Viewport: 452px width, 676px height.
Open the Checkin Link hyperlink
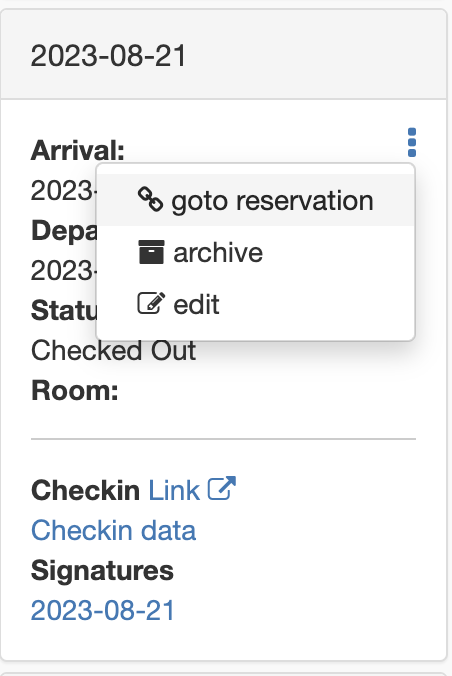(x=174, y=490)
